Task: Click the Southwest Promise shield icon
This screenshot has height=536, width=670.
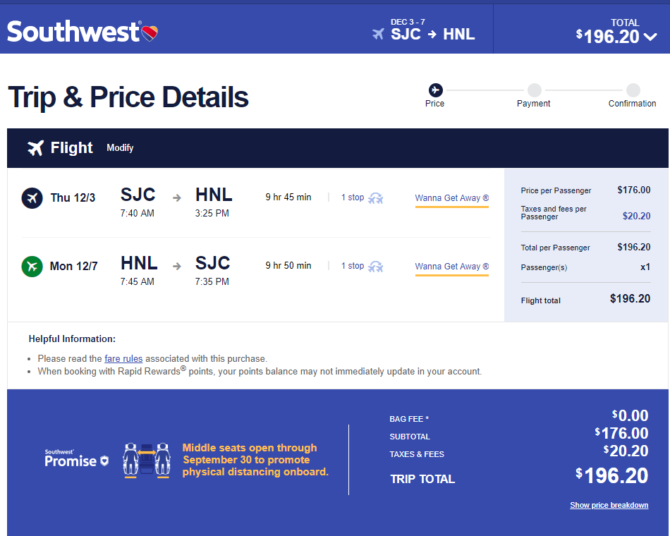Action: 104,461
